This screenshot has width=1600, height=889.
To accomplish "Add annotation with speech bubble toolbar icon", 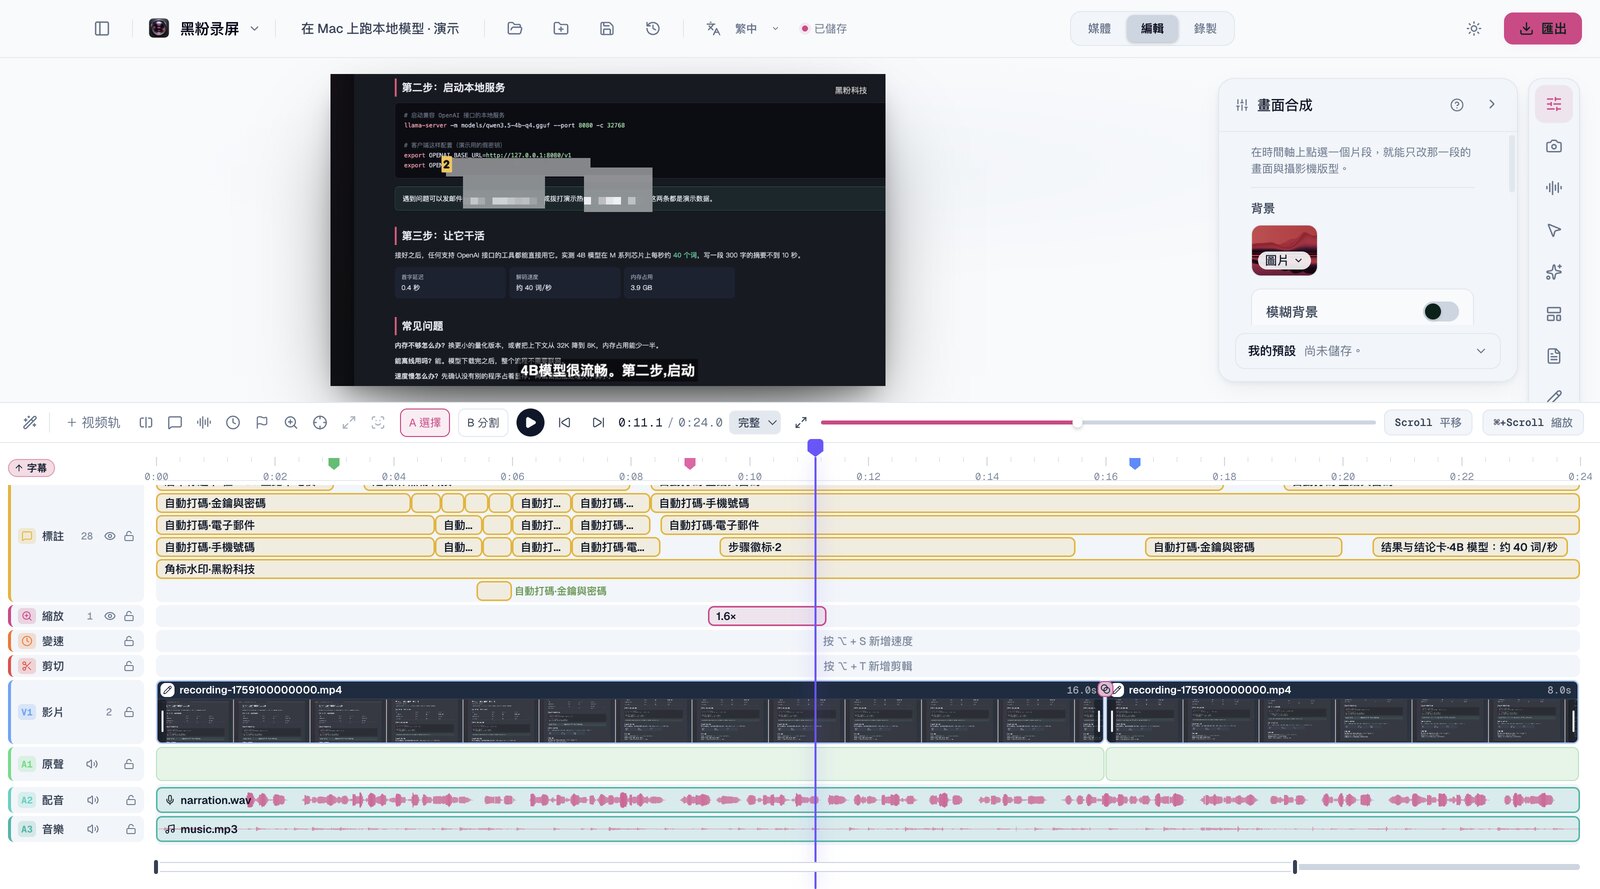I will click(x=175, y=423).
